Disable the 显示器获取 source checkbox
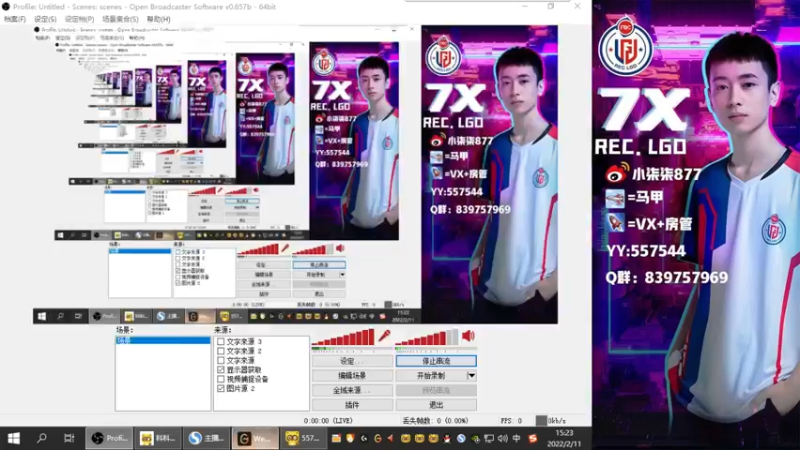Viewport: 800px width, 450px height. (x=220, y=369)
